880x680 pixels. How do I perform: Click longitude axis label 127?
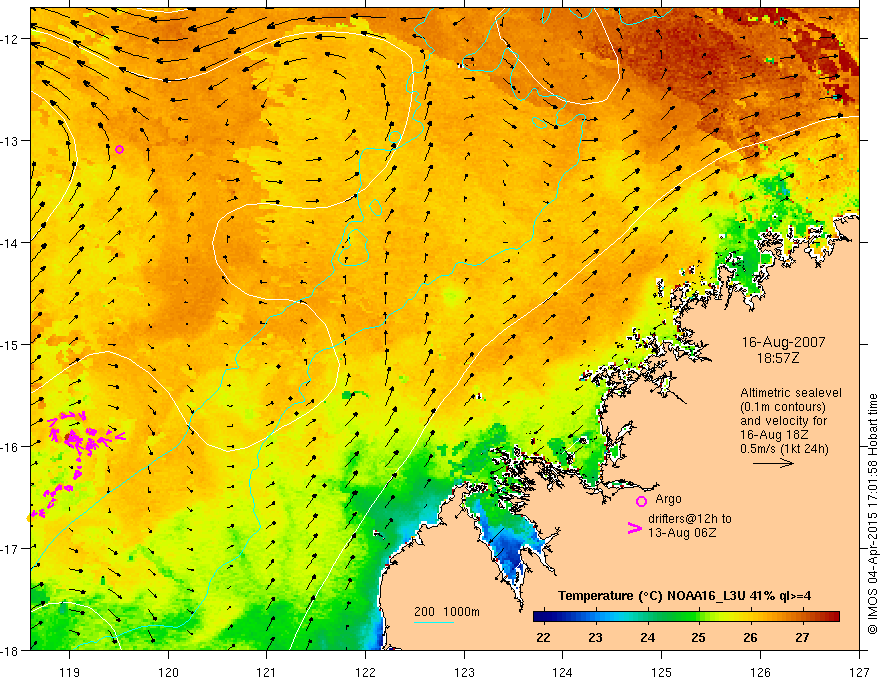(859, 672)
